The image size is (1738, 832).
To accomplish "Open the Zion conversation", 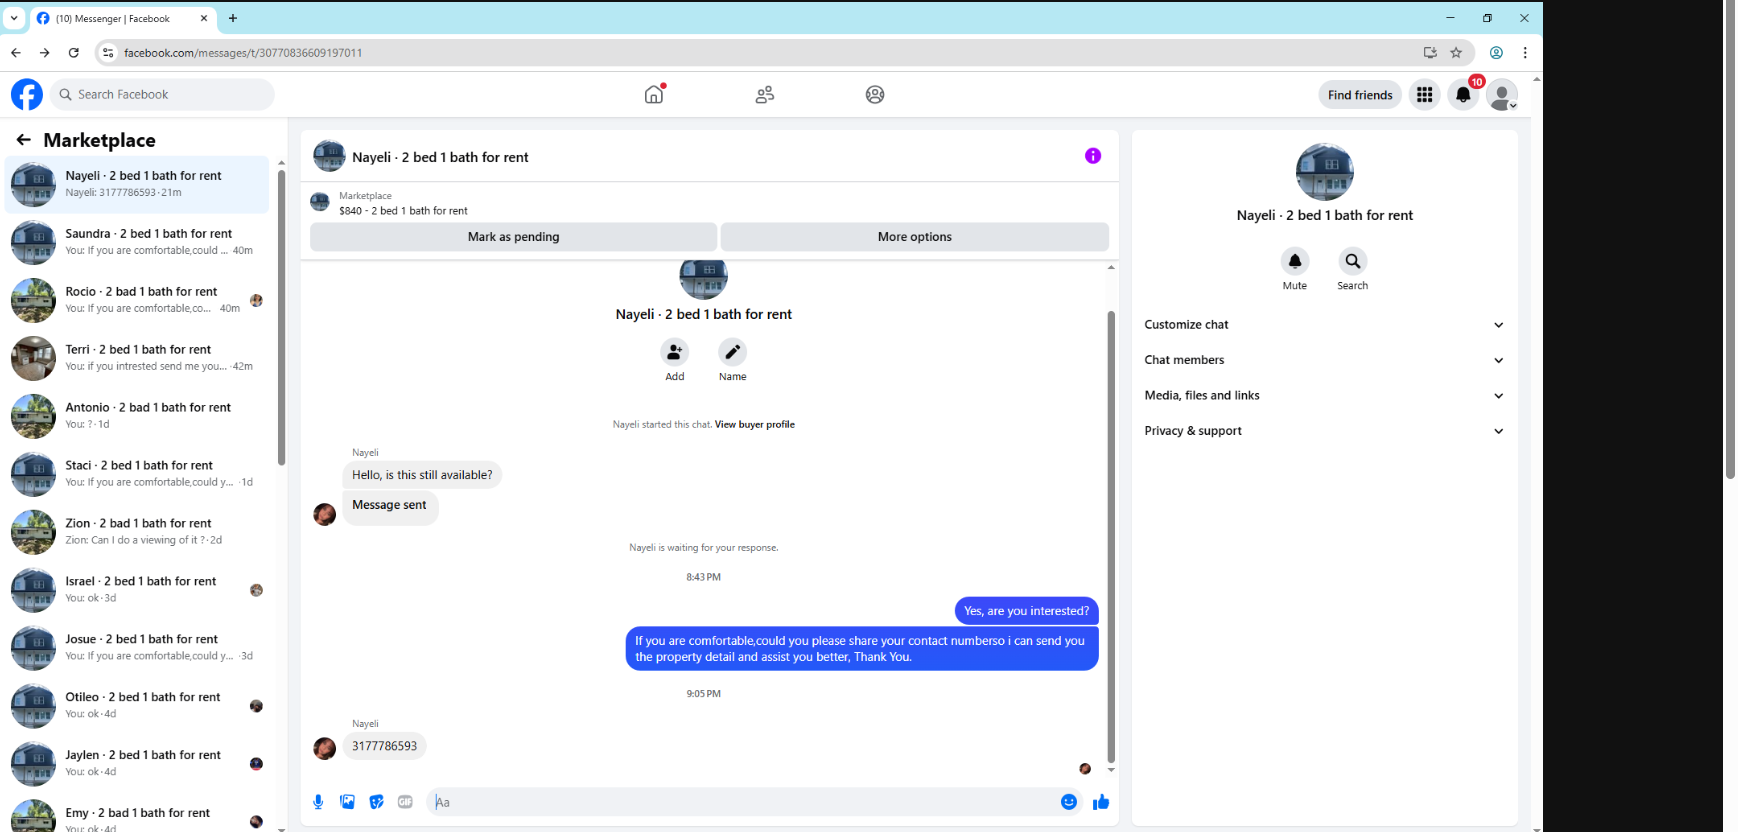I will pyautogui.click(x=137, y=532).
